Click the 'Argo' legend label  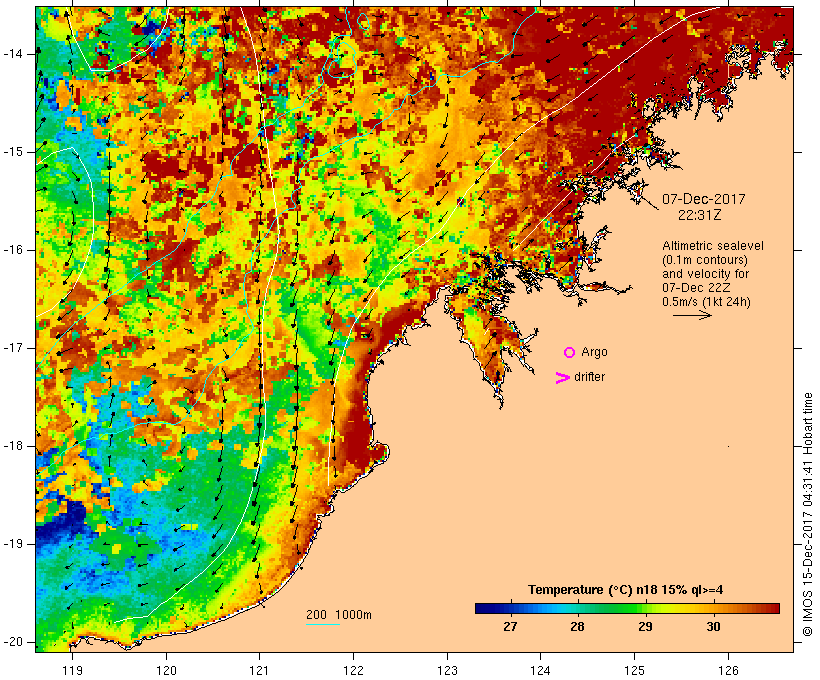[x=594, y=352]
